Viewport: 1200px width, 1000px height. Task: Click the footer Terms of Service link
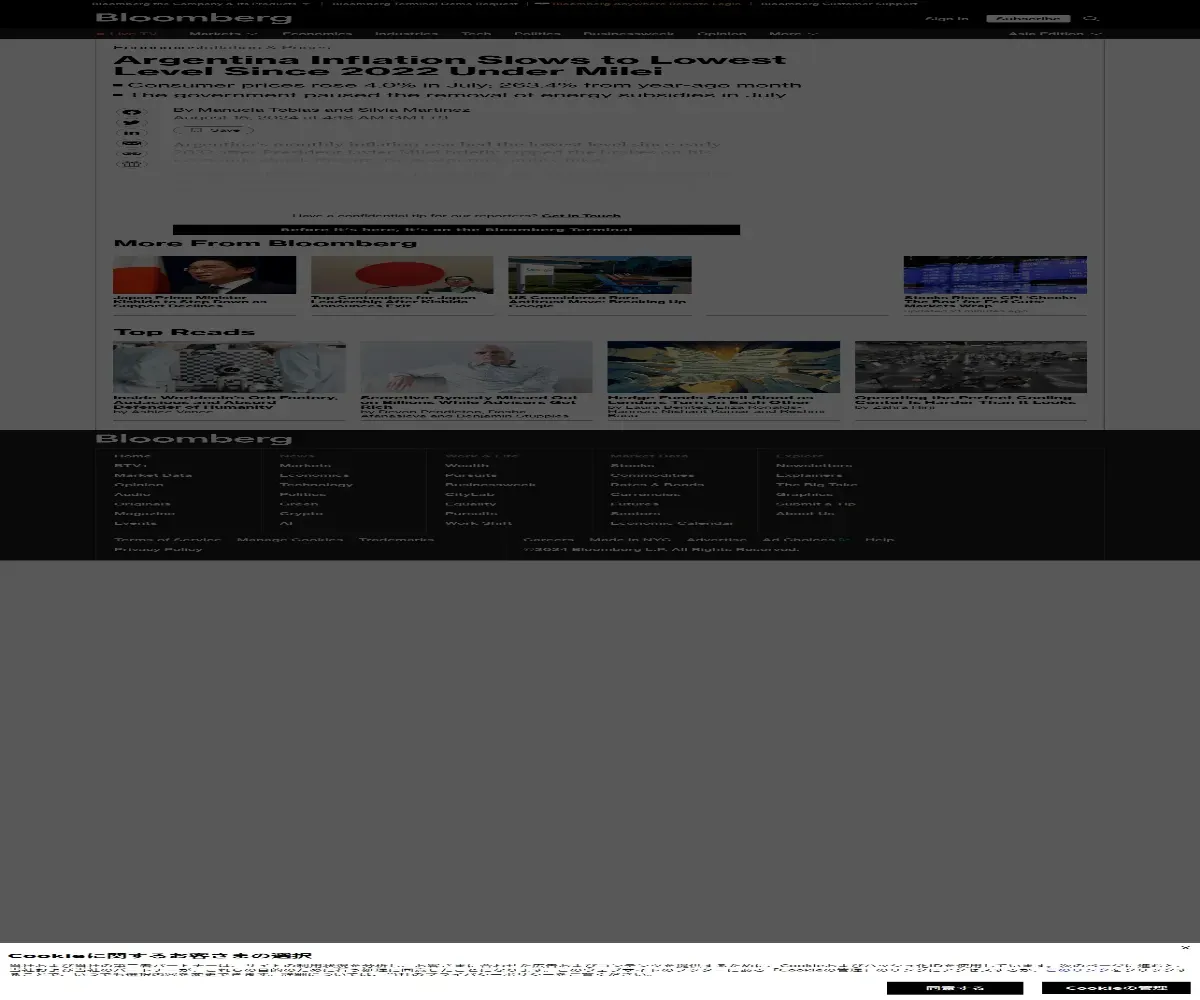[167, 540]
